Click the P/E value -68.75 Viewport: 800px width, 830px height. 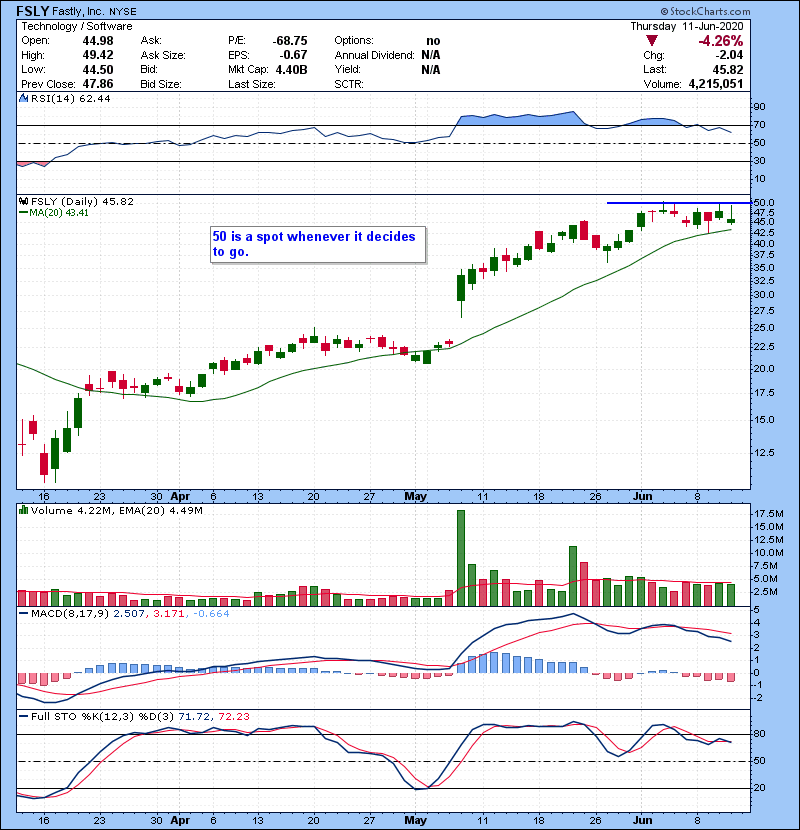[x=290, y=41]
